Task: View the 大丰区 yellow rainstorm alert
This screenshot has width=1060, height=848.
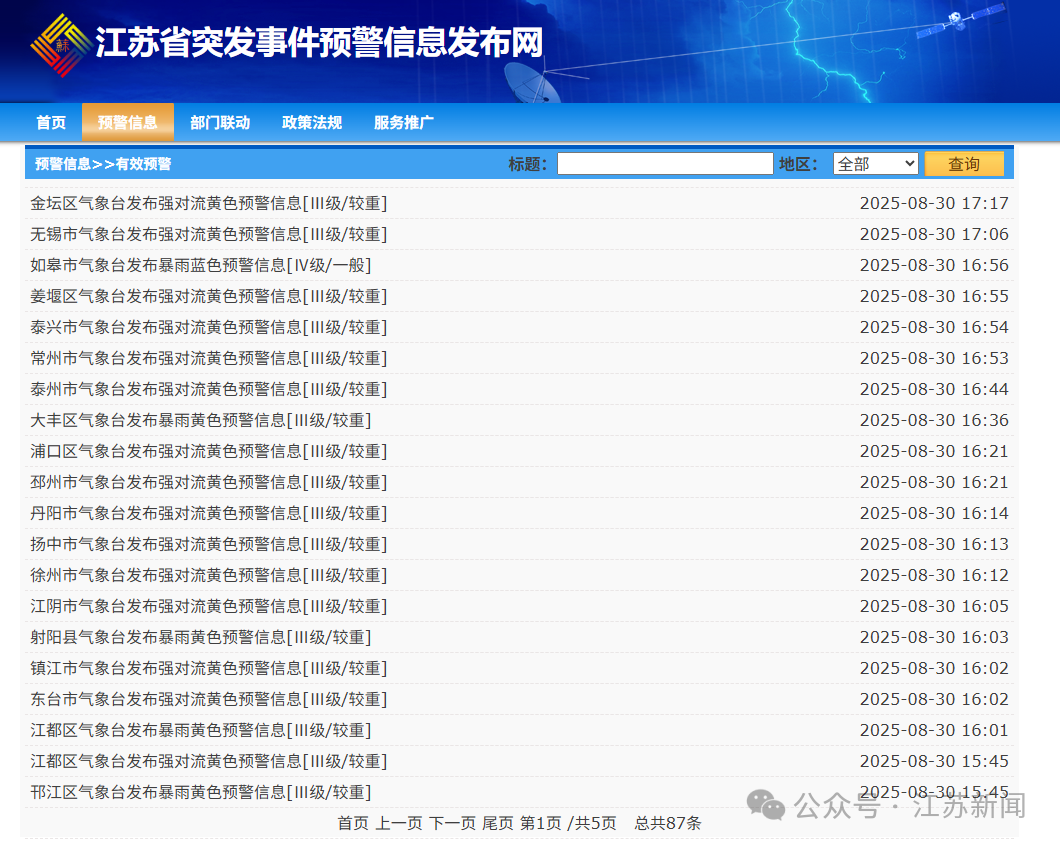Action: click(x=200, y=420)
